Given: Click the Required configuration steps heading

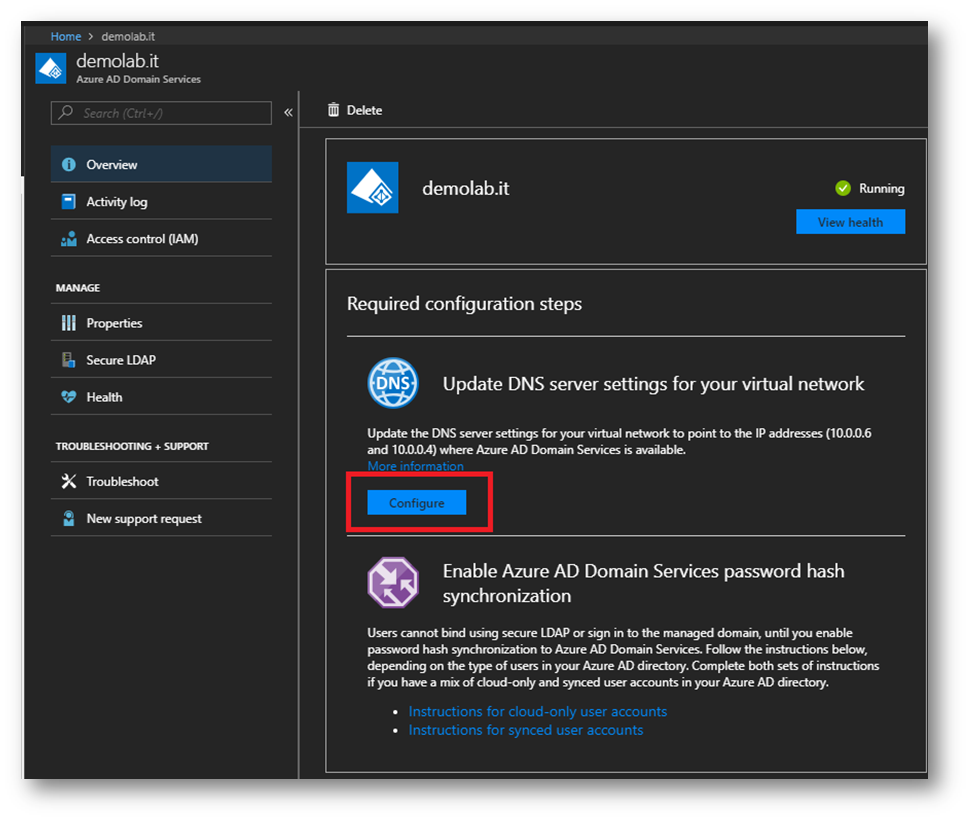Looking at the screenshot, I should tap(465, 304).
